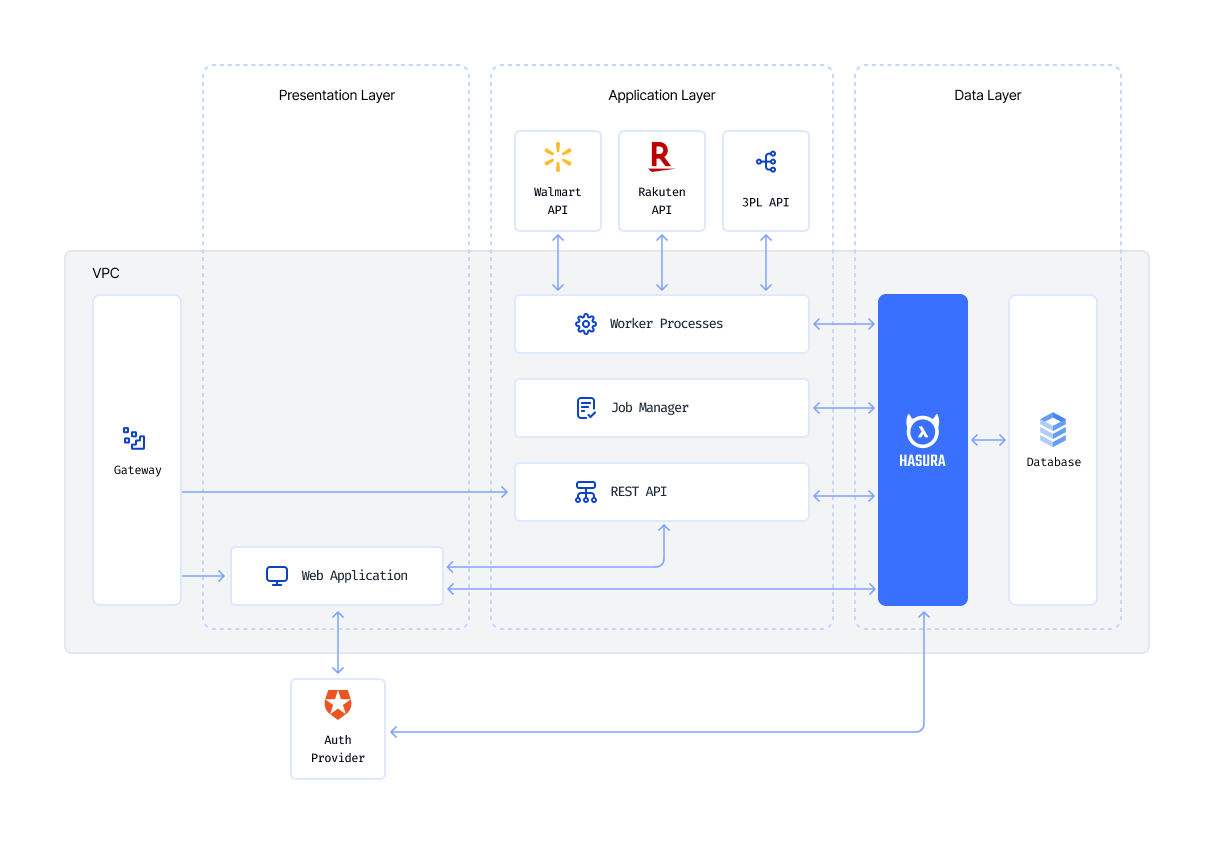Click the Auth Provider shield star icon
The width and height of the screenshot is (1214, 844).
coord(338,704)
